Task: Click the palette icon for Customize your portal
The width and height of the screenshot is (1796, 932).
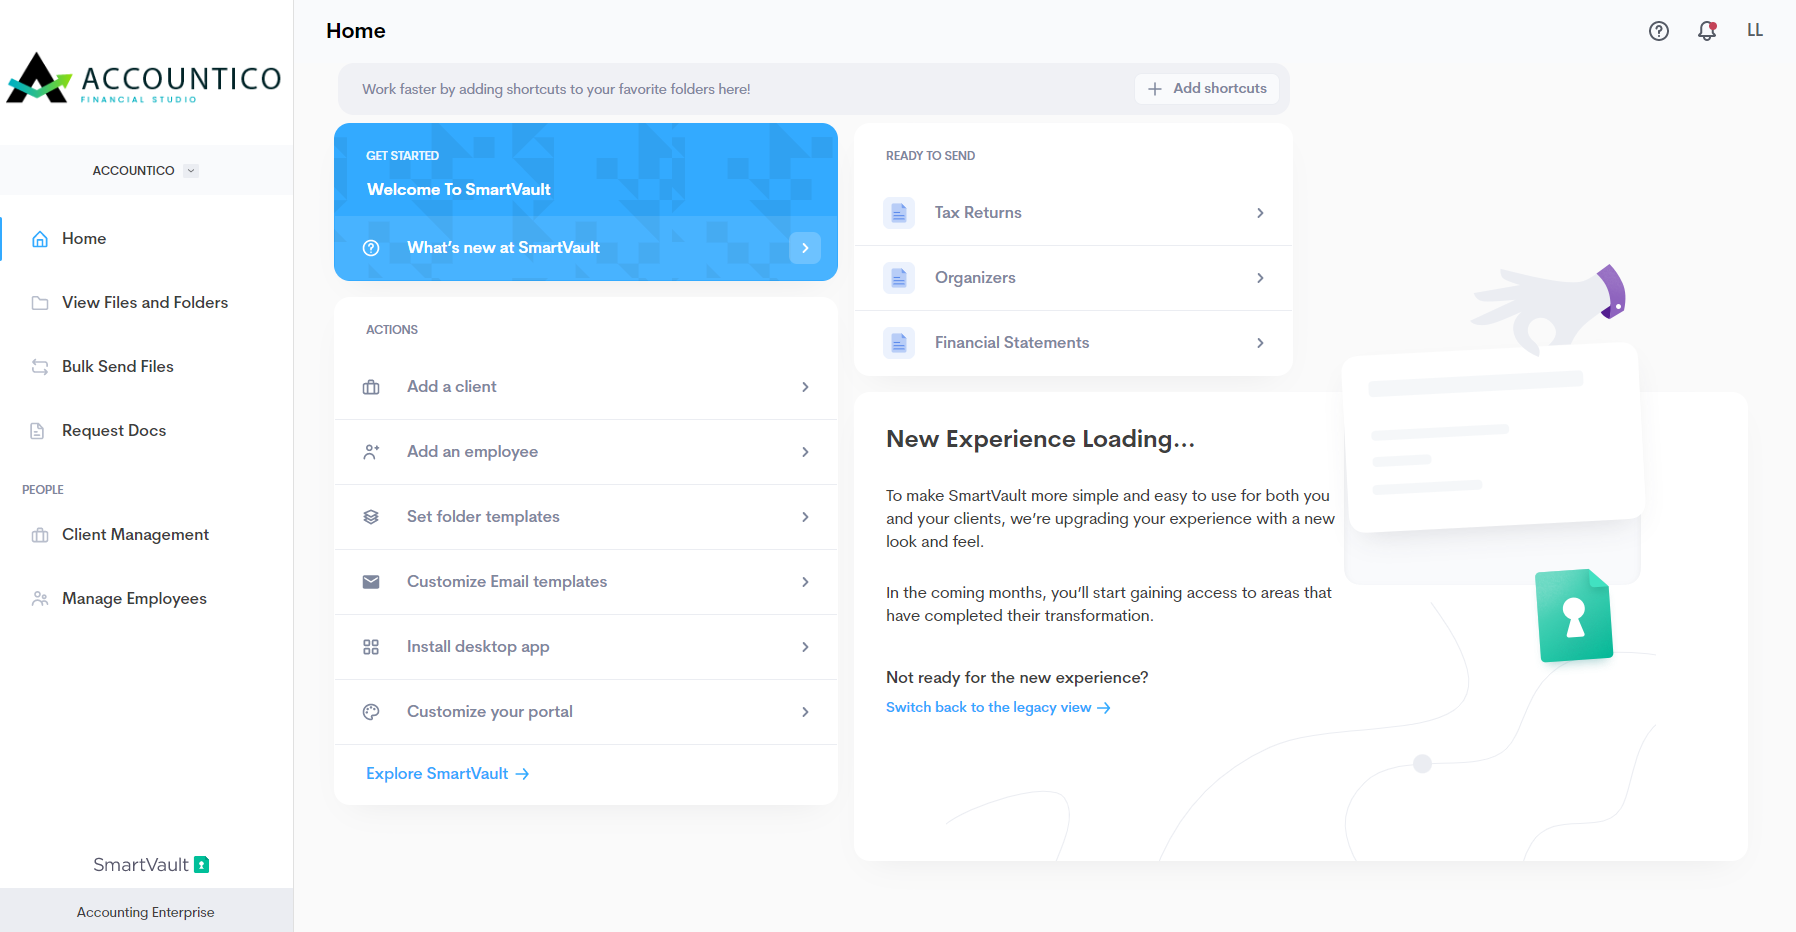Action: (371, 712)
